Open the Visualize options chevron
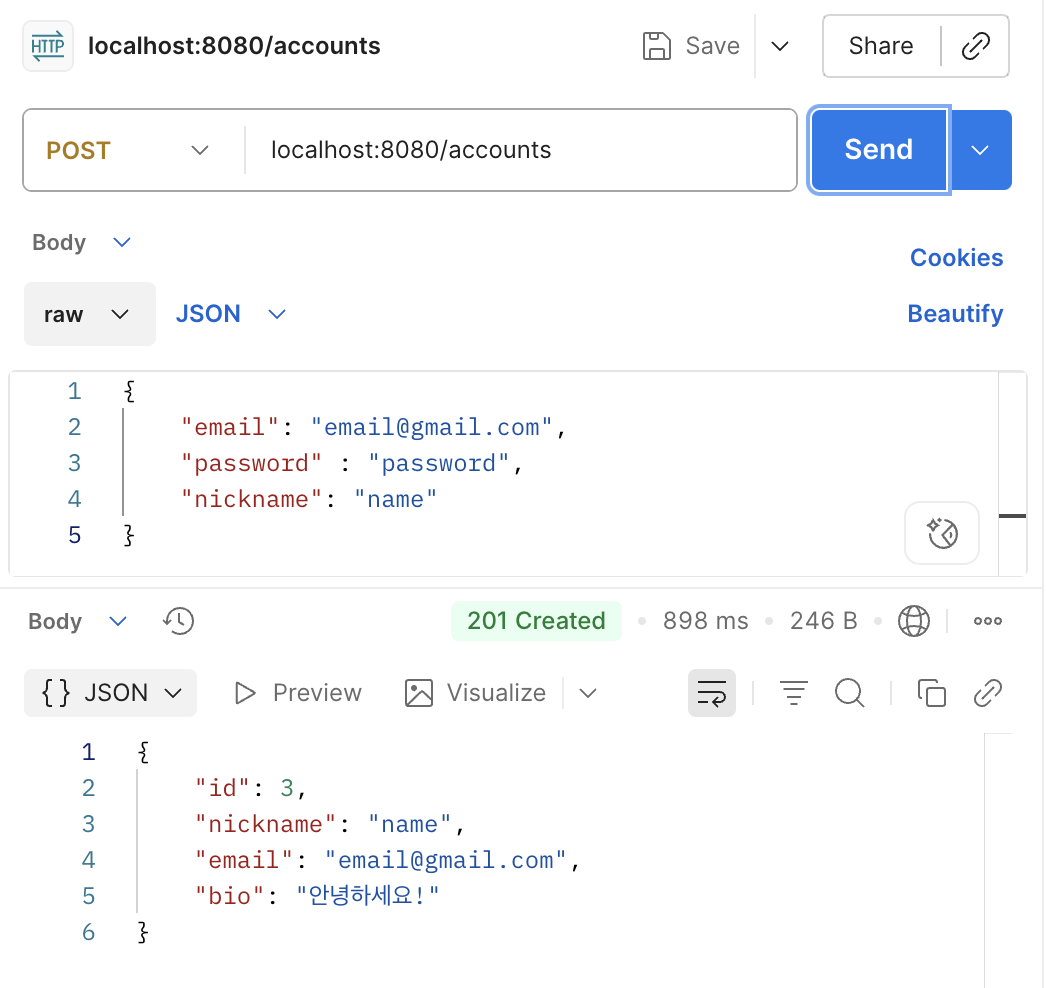This screenshot has width=1046, height=988. tap(588, 693)
